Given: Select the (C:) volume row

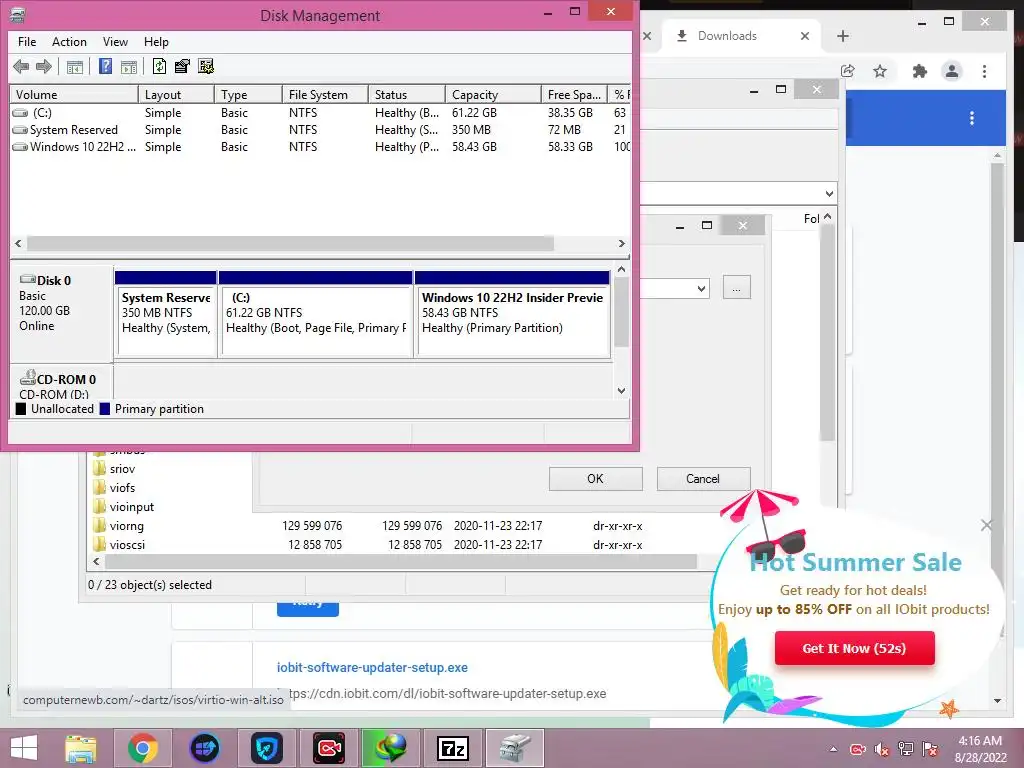Looking at the screenshot, I should 320,113.
